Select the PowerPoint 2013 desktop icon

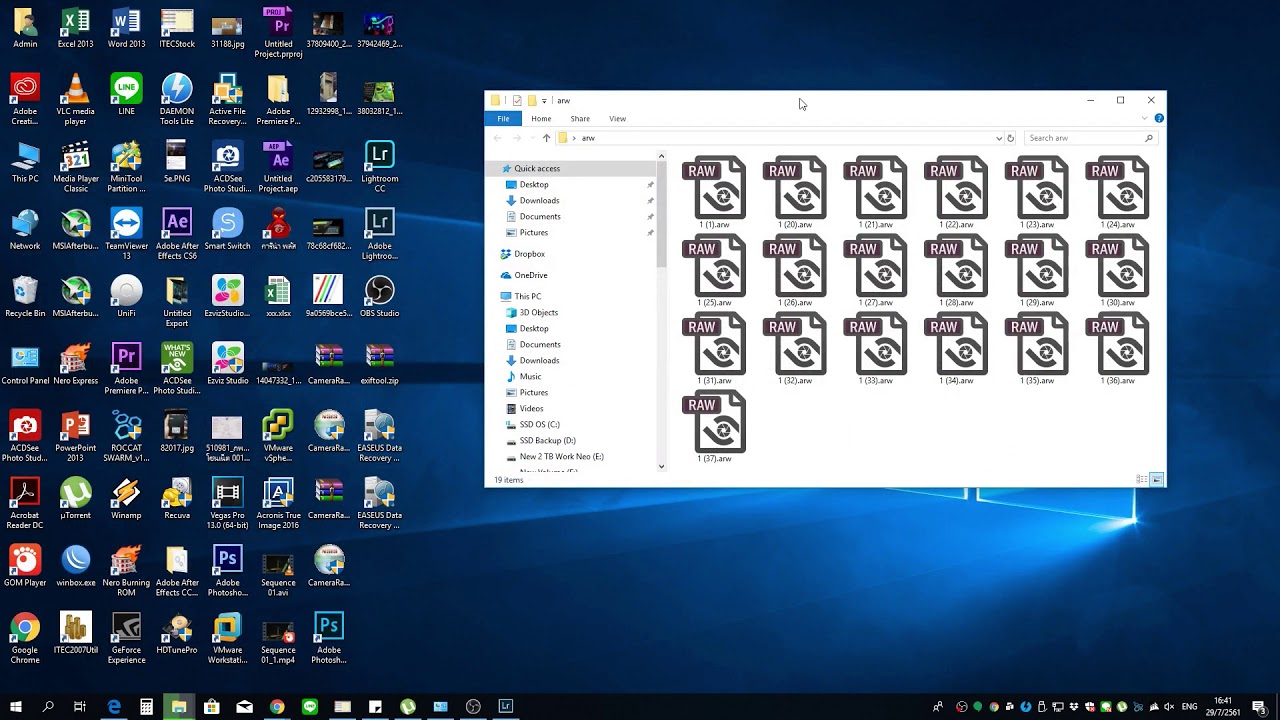[75, 437]
